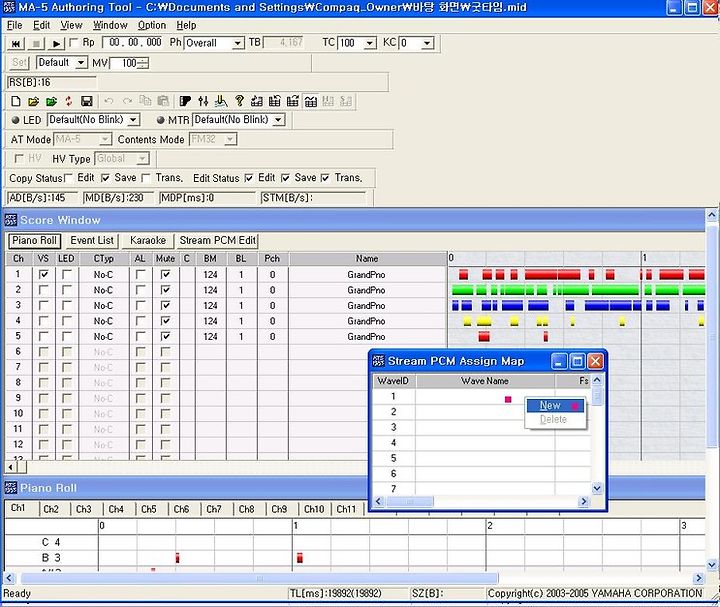
Task: Open the Ph Overall dropdown
Action: click(x=237, y=44)
